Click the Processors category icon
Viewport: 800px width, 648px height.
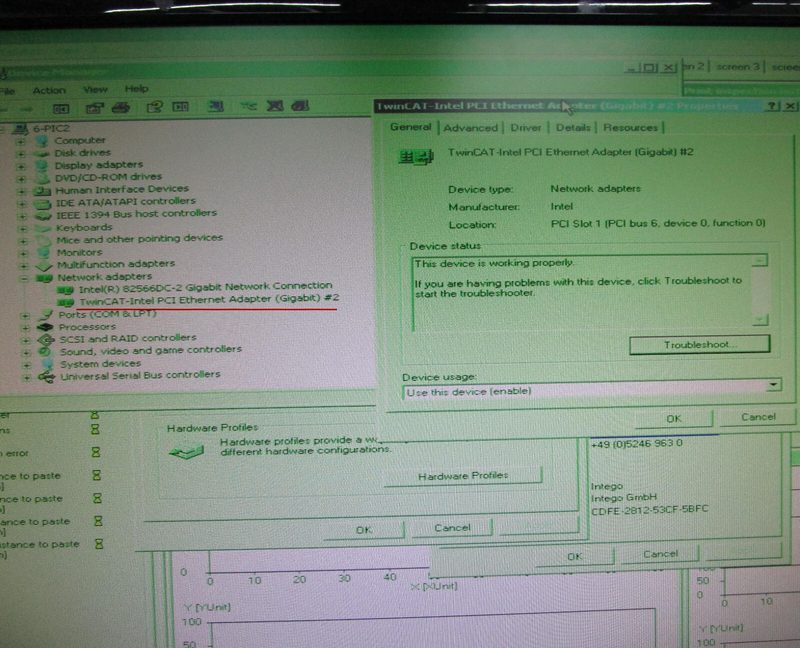click(x=45, y=327)
